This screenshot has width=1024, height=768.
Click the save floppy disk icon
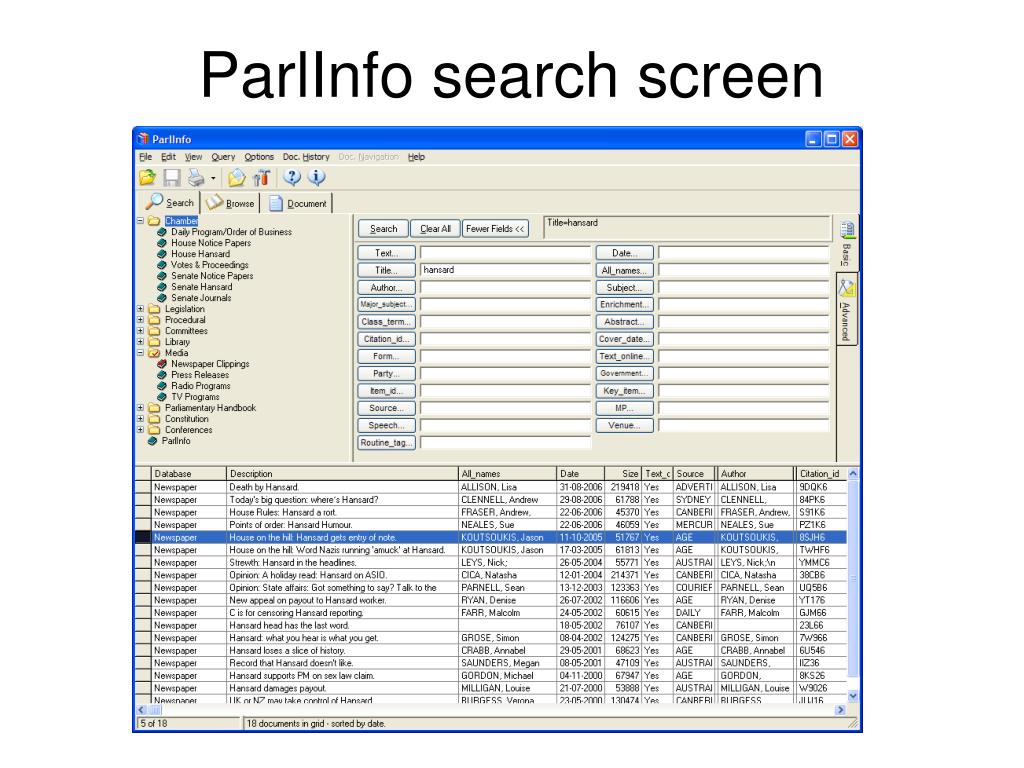(172, 178)
